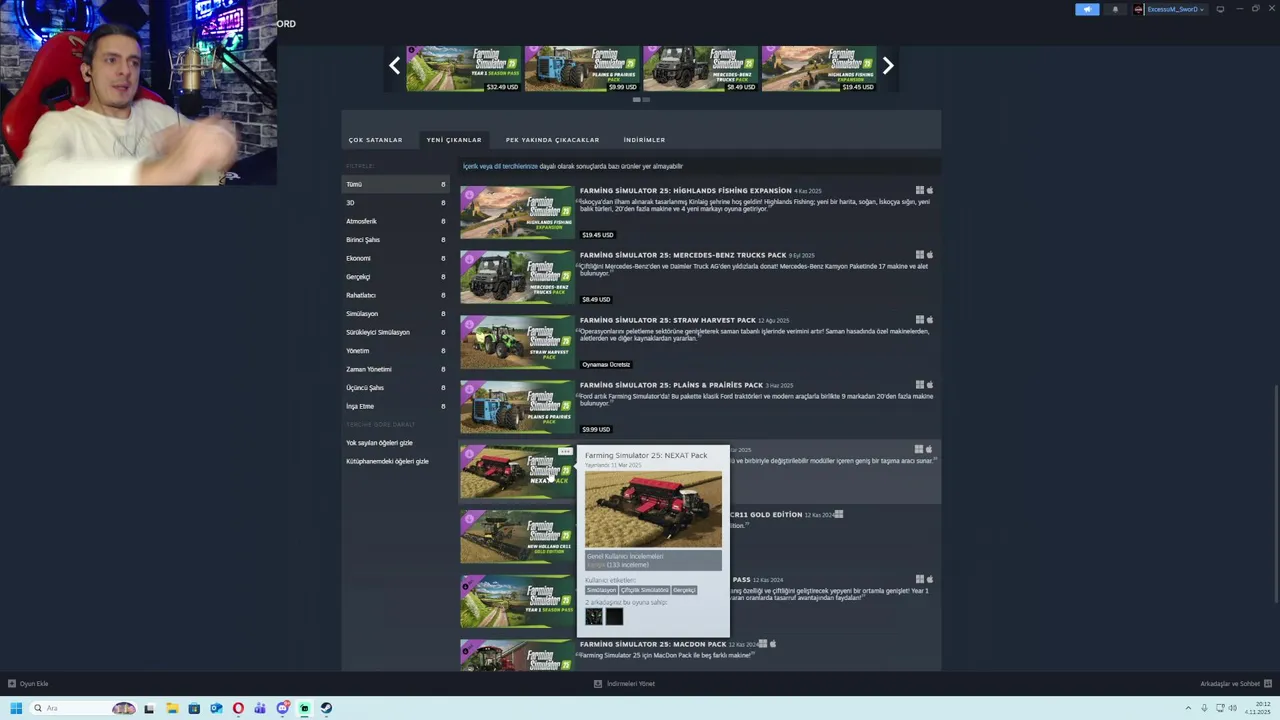Select the Gerçekçi tag filter
Image resolution: width=1280 pixels, height=720 pixels.
[x=396, y=277]
